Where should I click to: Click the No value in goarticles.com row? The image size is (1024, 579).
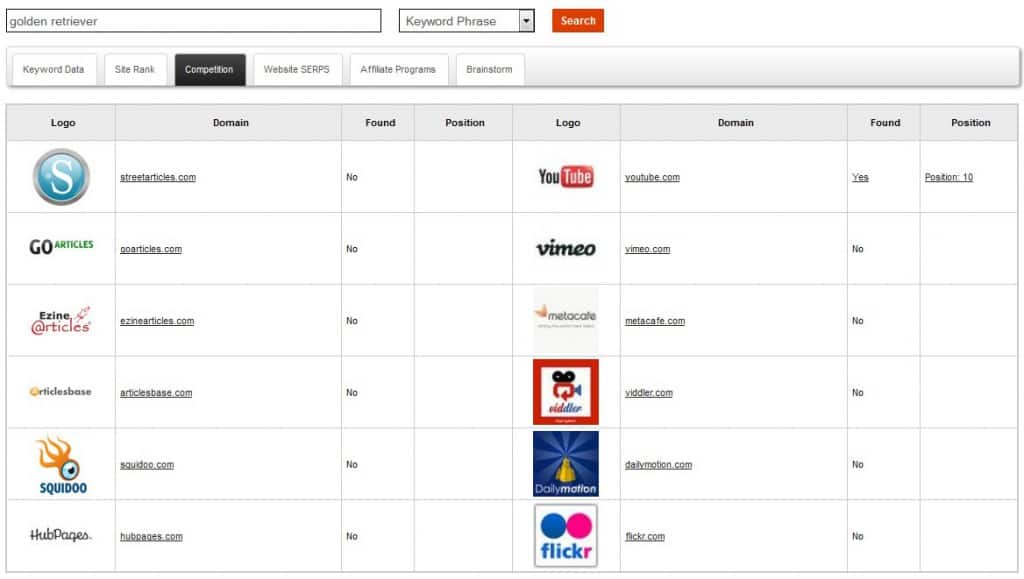(352, 249)
